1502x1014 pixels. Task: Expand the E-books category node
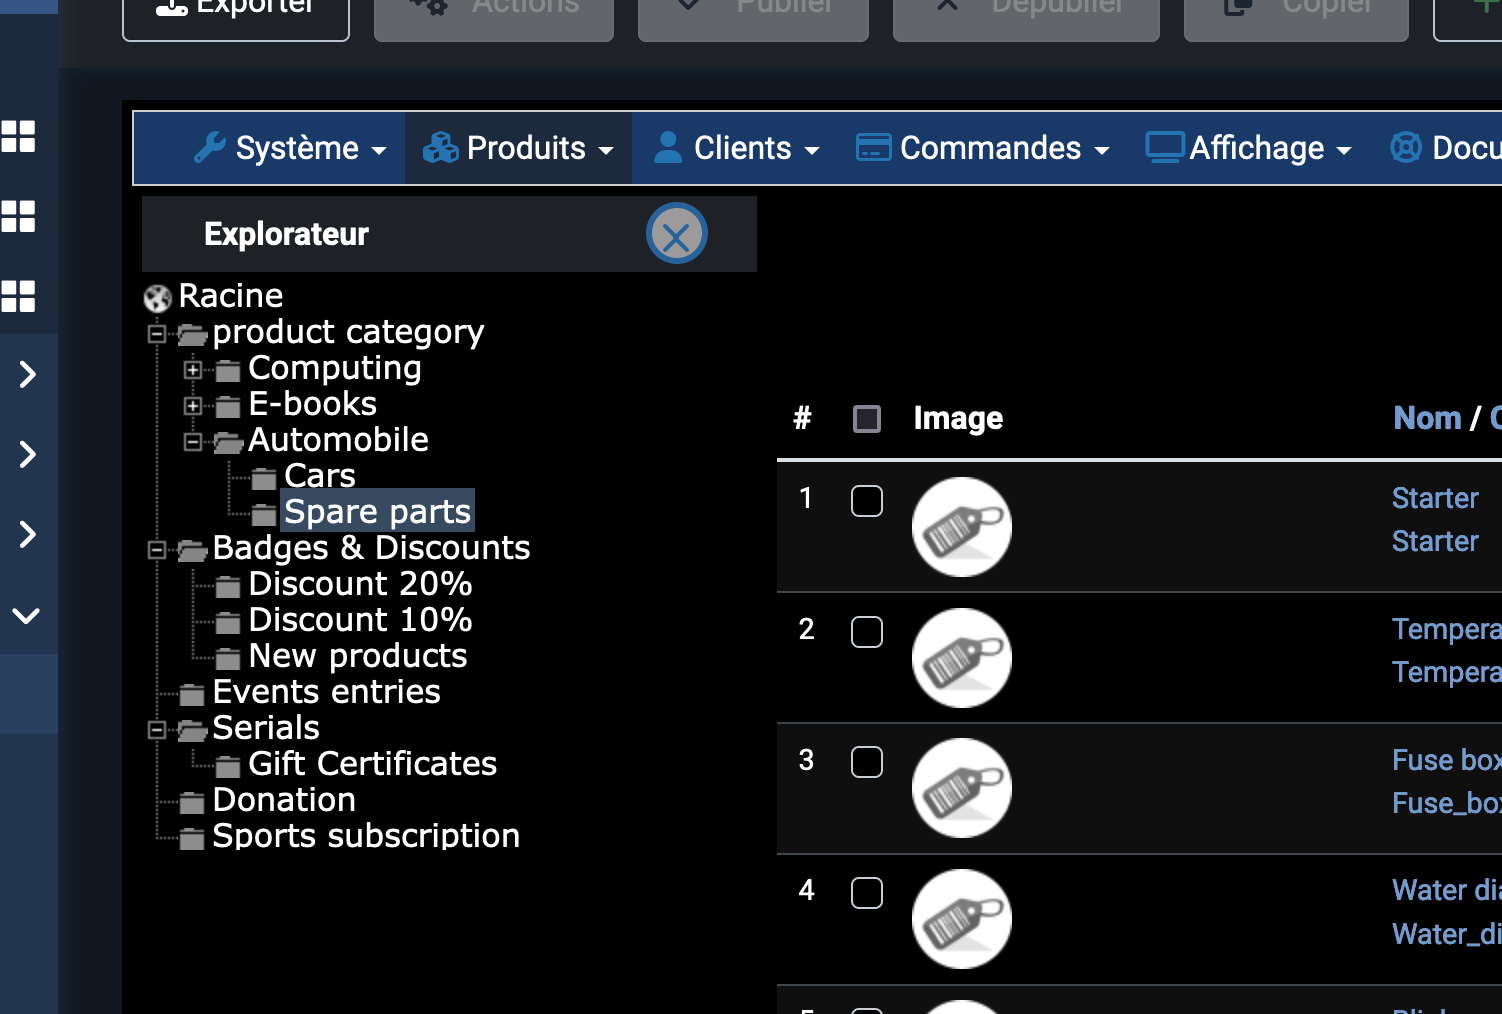point(193,406)
